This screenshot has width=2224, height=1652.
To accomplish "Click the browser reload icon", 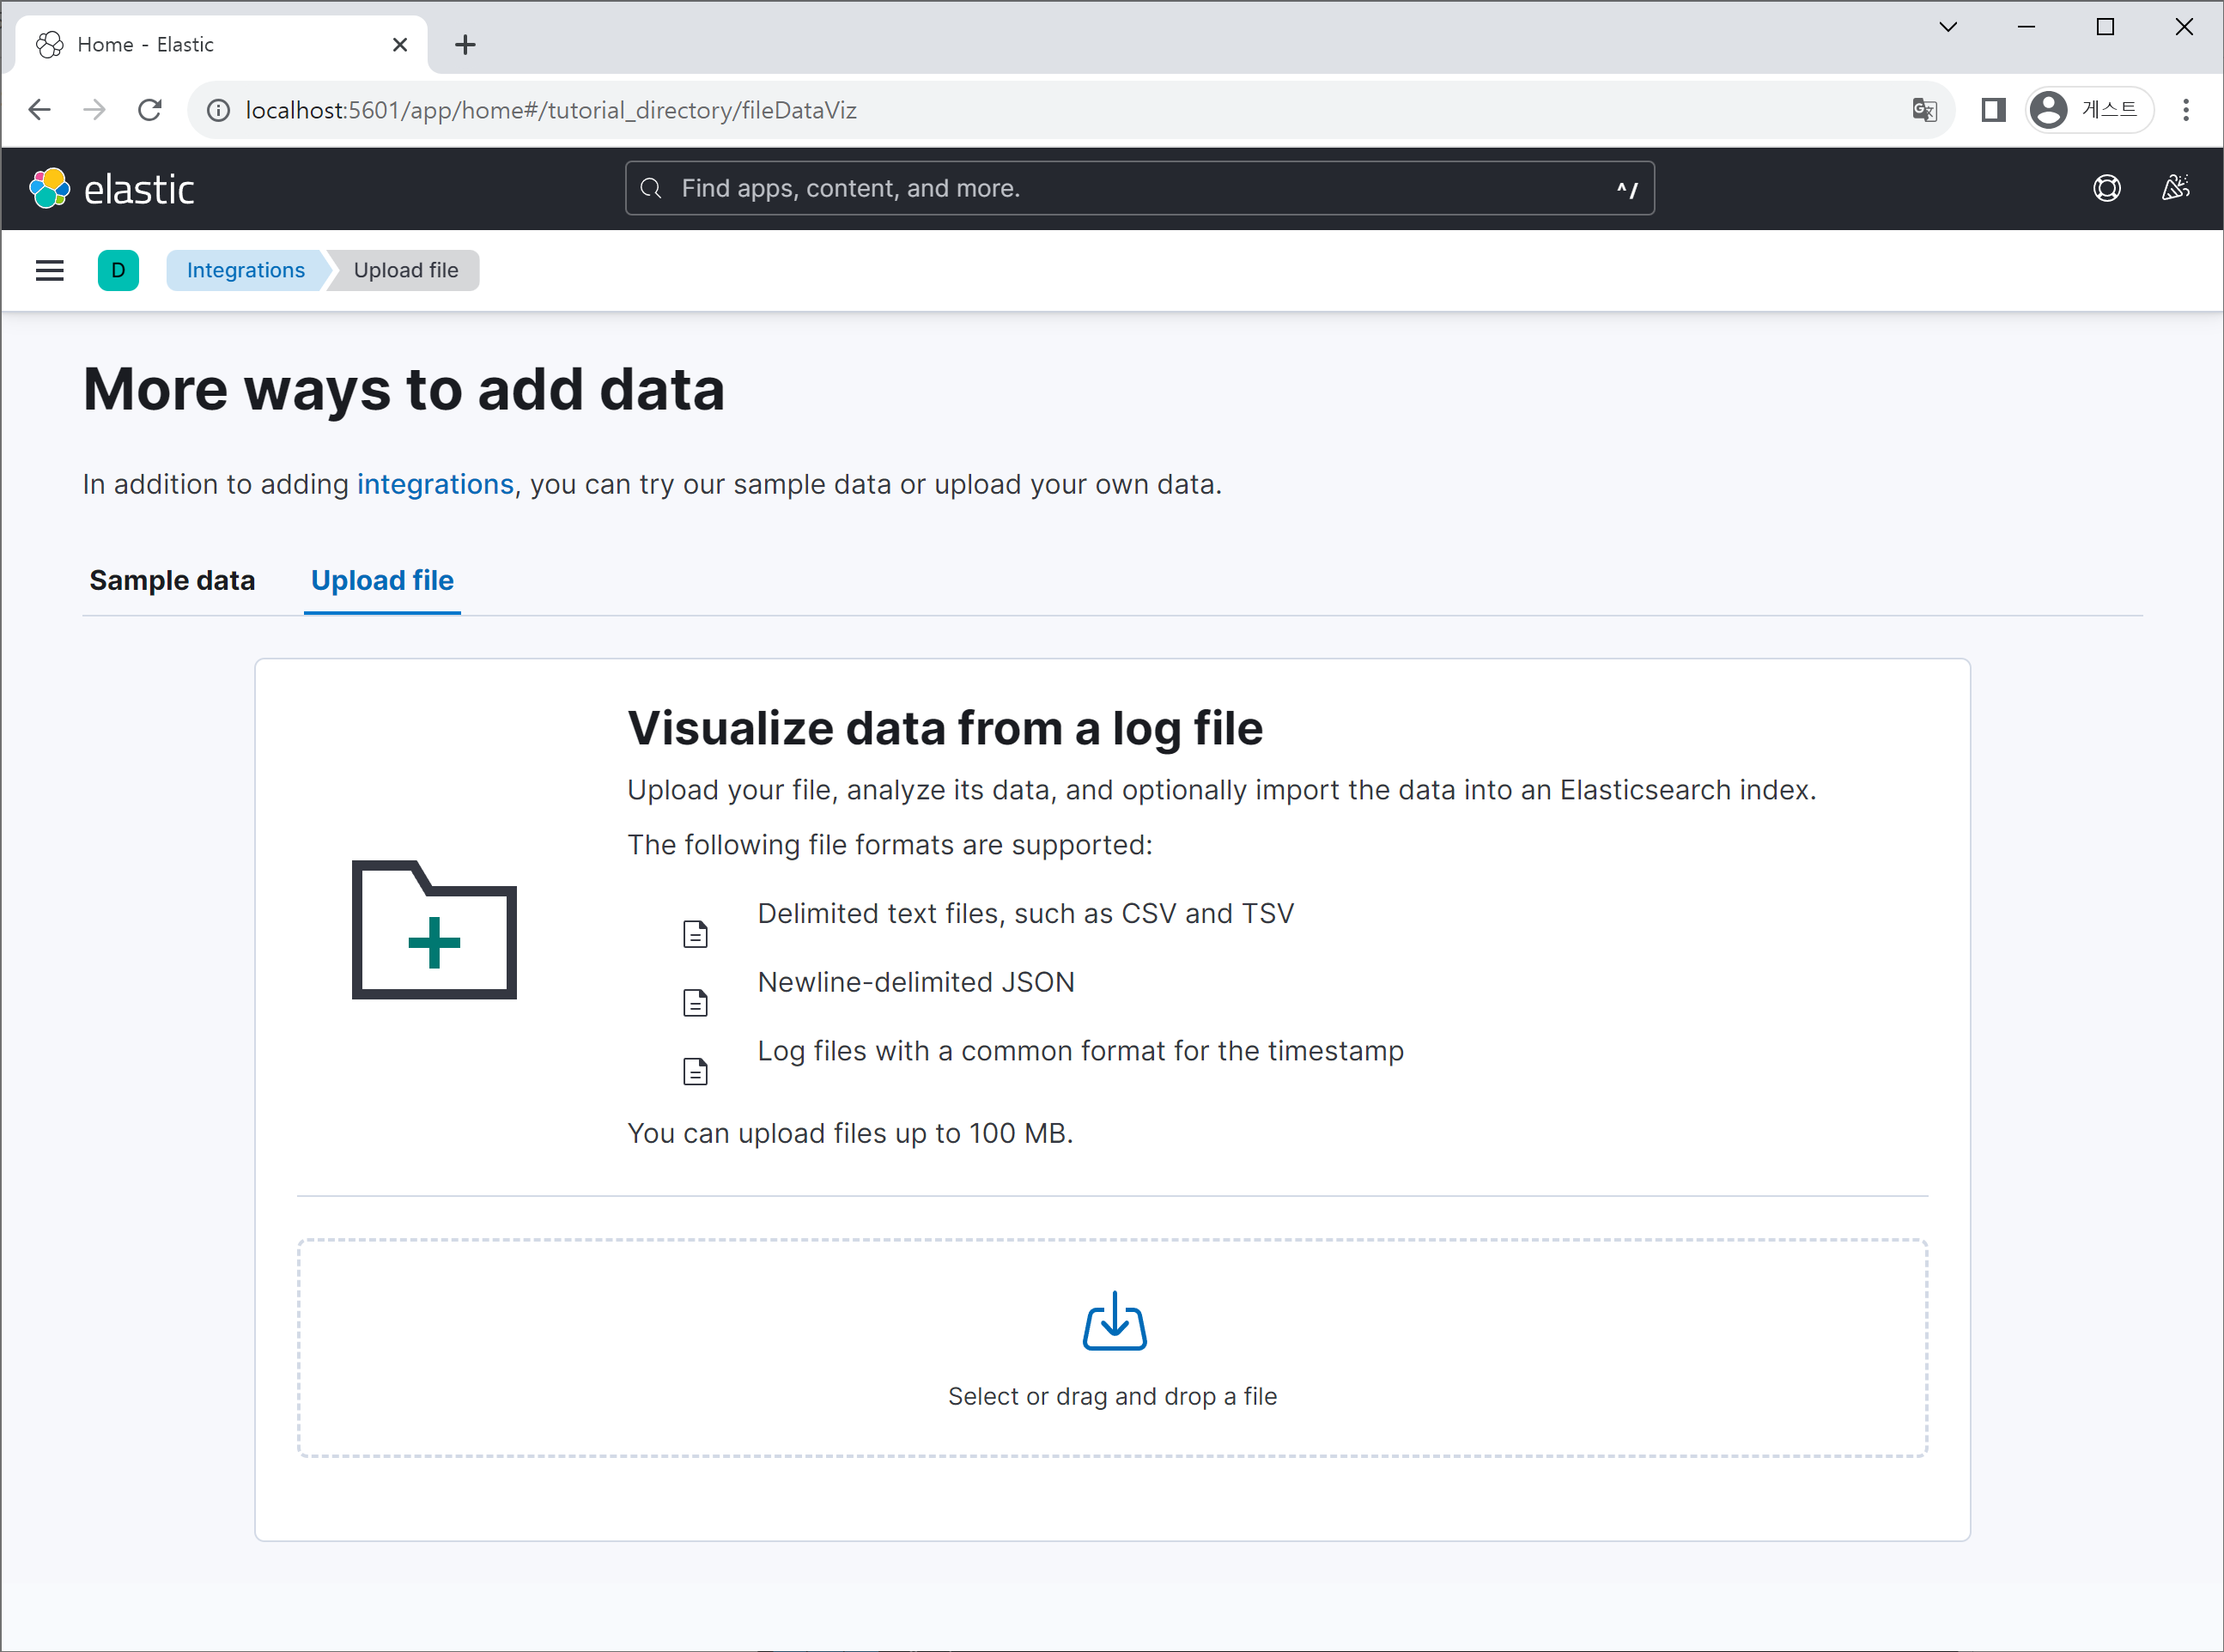I will [150, 110].
